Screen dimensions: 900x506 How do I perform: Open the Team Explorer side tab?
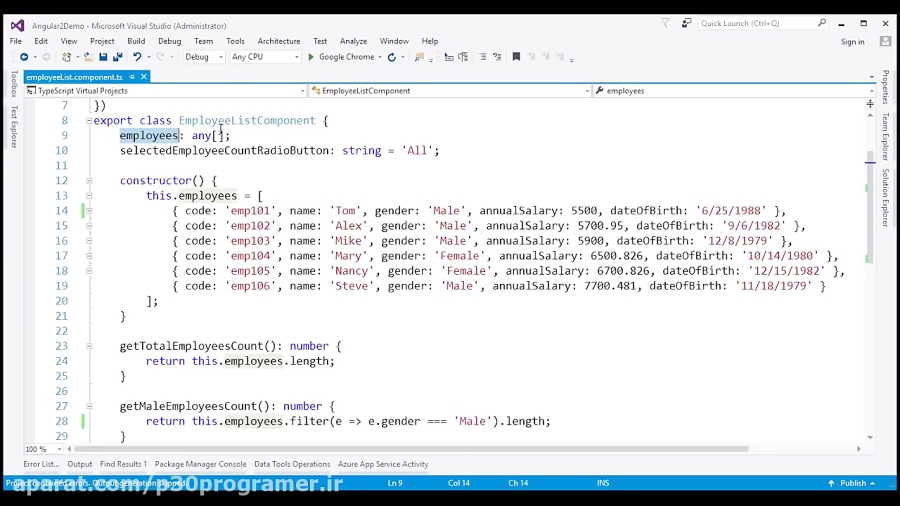(x=886, y=137)
